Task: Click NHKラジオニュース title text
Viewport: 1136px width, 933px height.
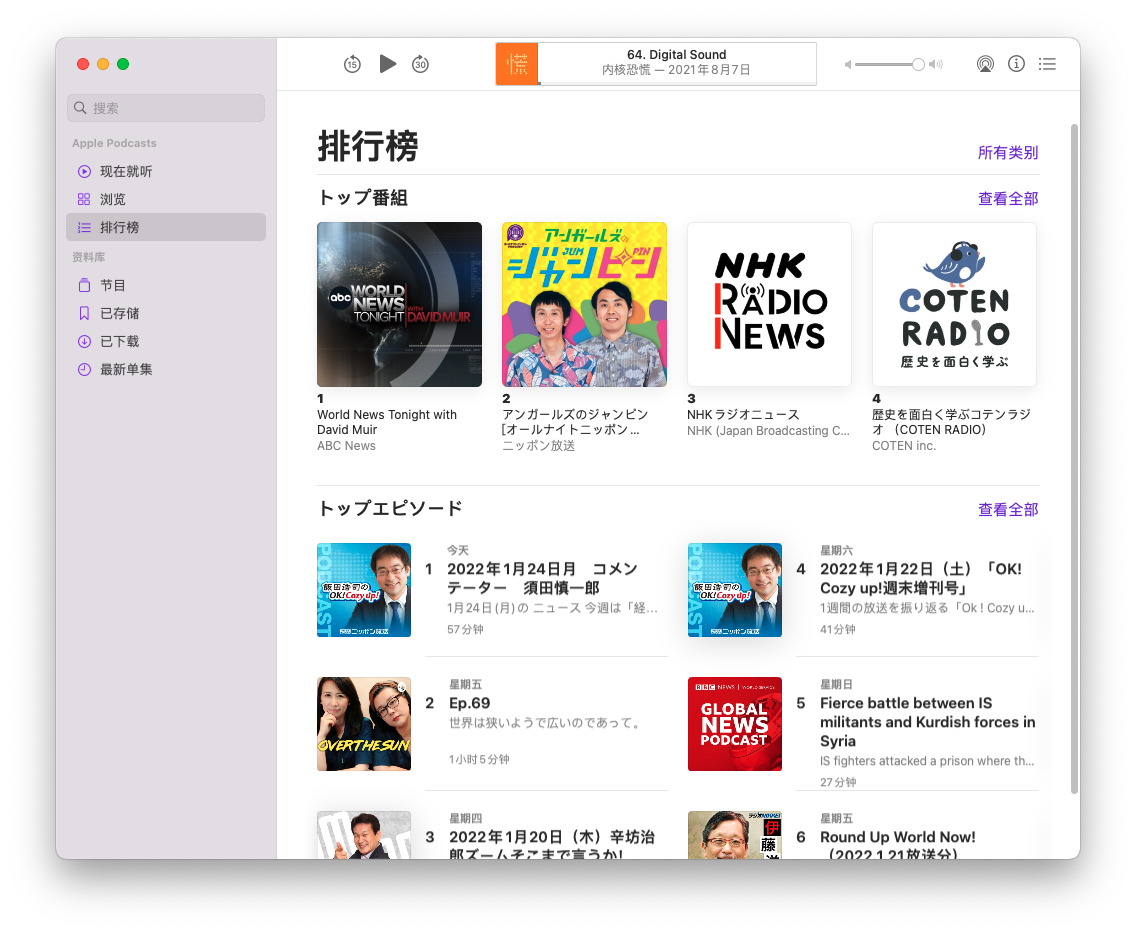Action: pyautogui.click(x=743, y=414)
